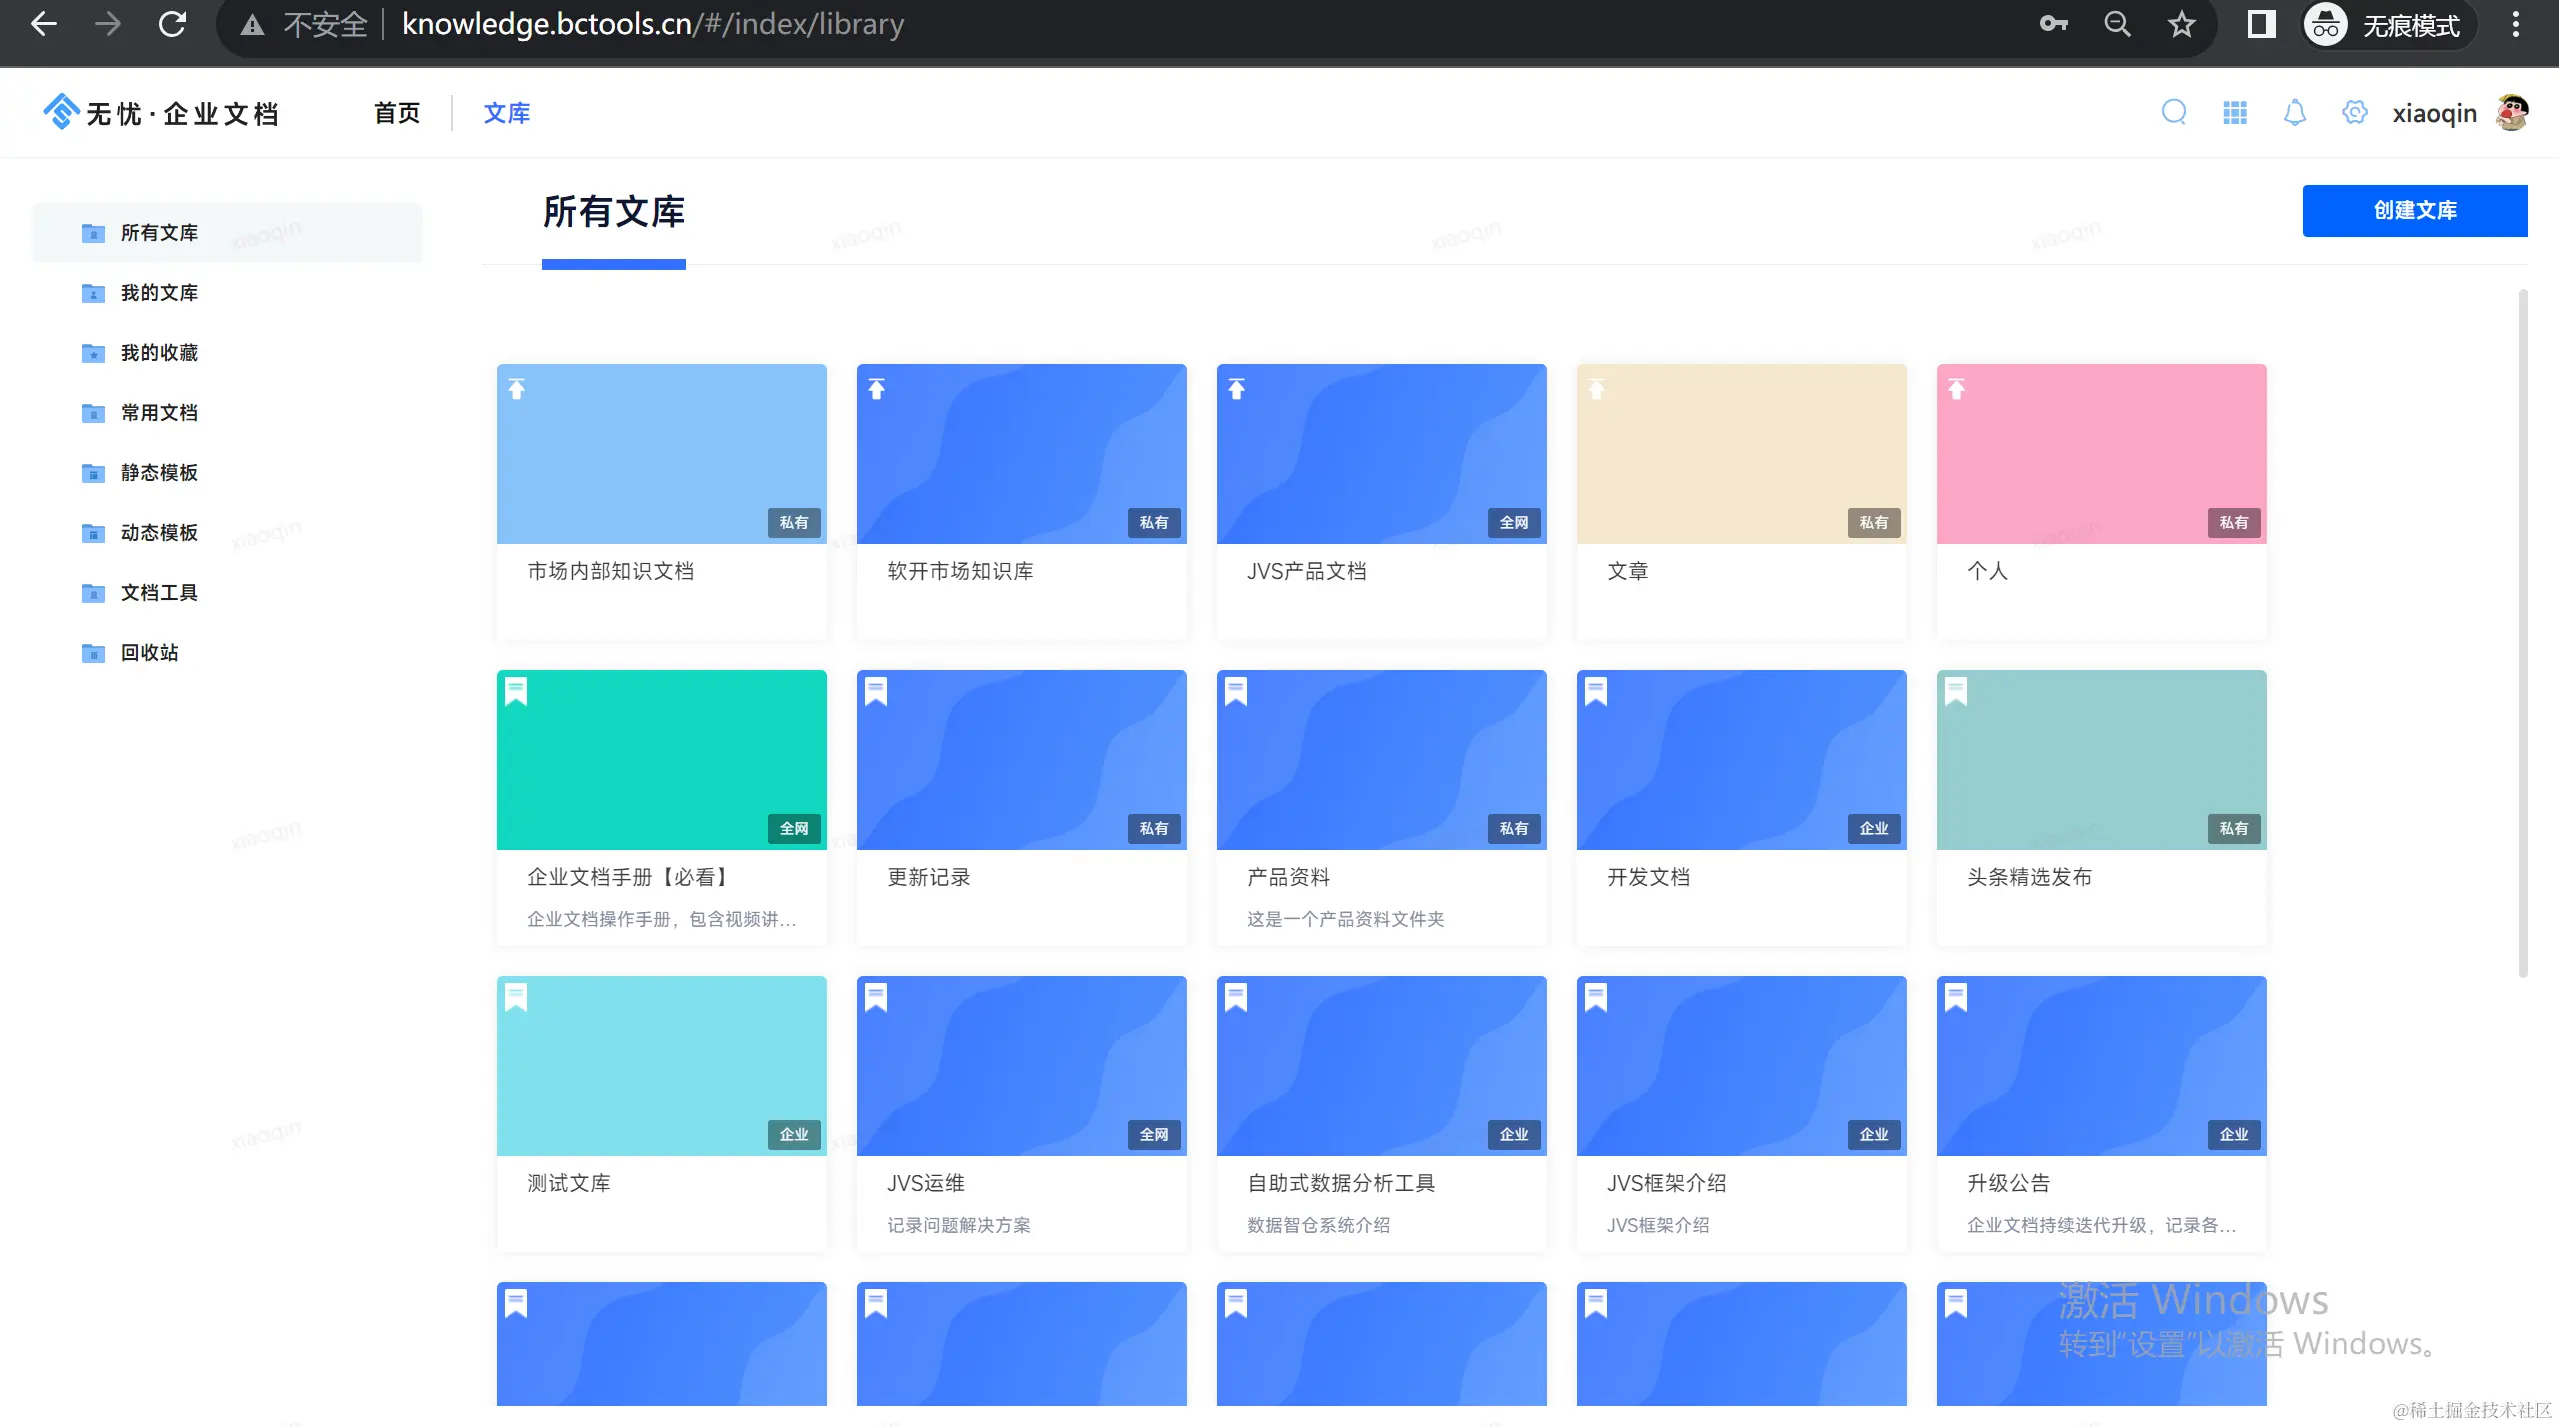This screenshot has height=1427, width=2559.
Task: Open 我的文库 in sidebar
Action: [159, 293]
